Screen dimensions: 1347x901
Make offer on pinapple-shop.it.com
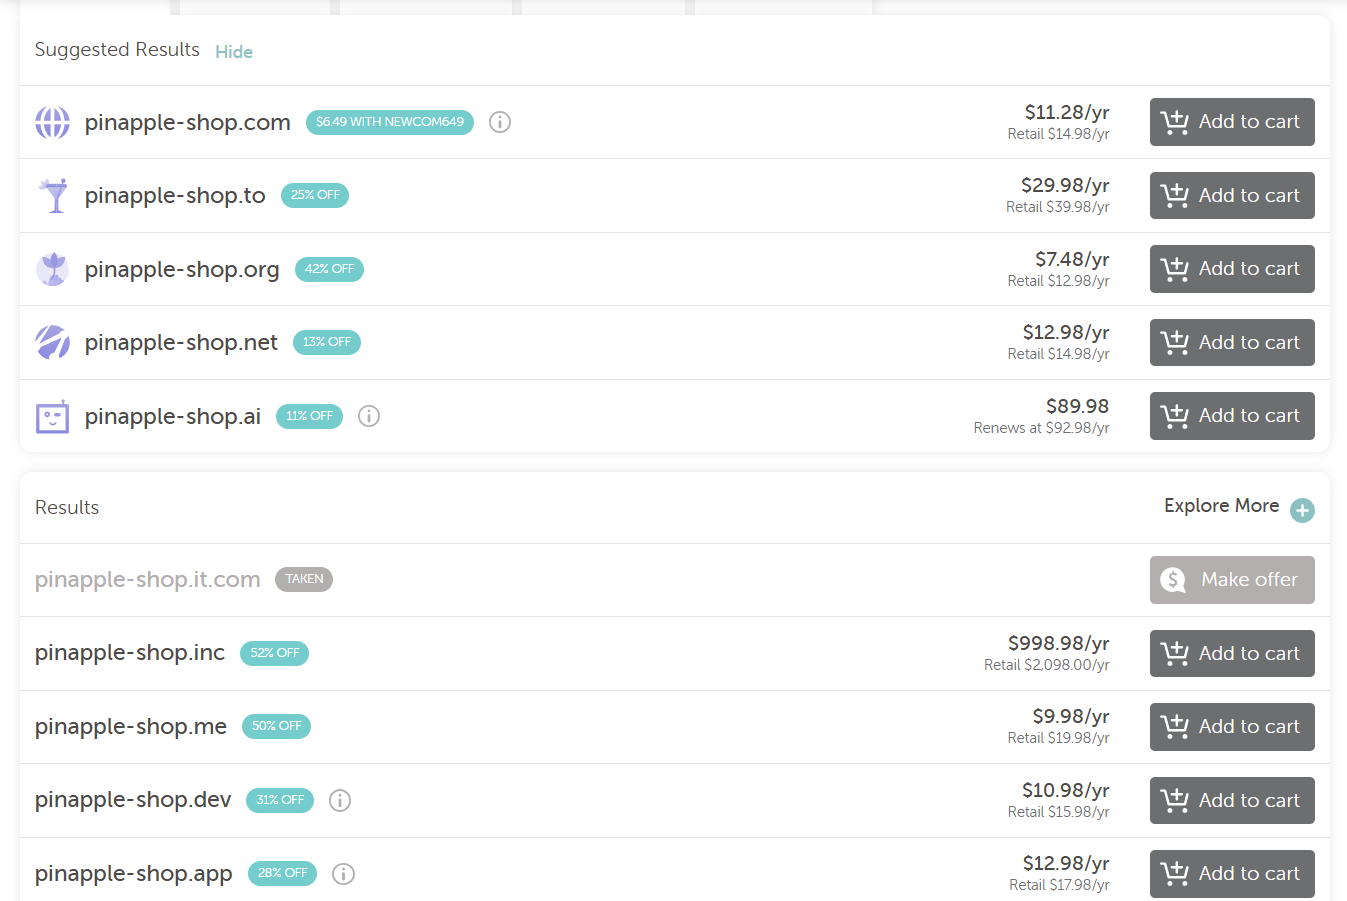[x=1232, y=580]
